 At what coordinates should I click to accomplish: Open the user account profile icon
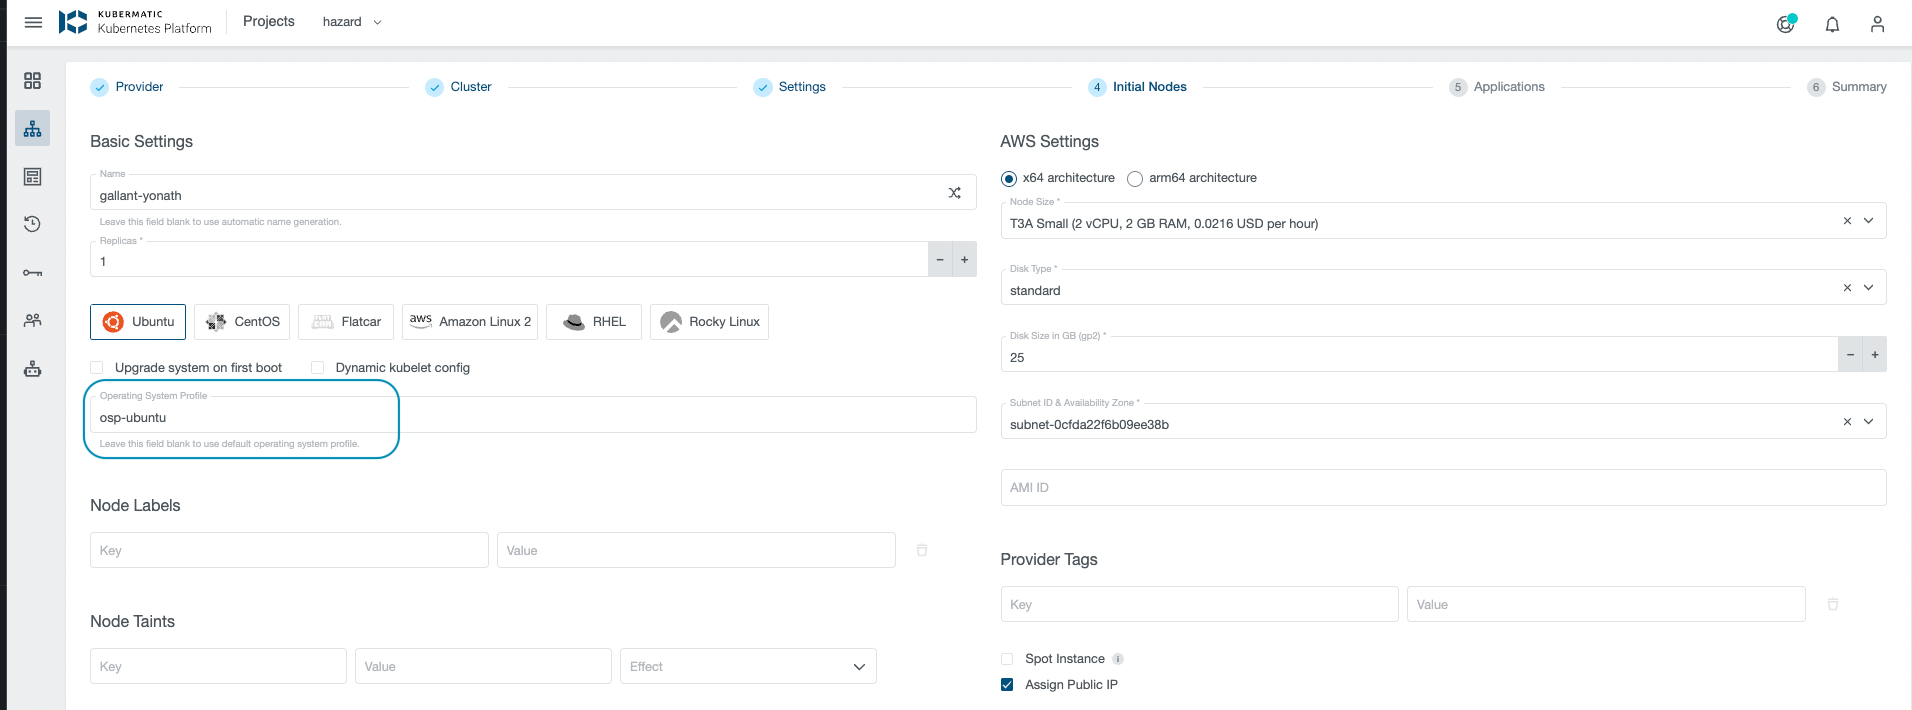click(x=1877, y=24)
